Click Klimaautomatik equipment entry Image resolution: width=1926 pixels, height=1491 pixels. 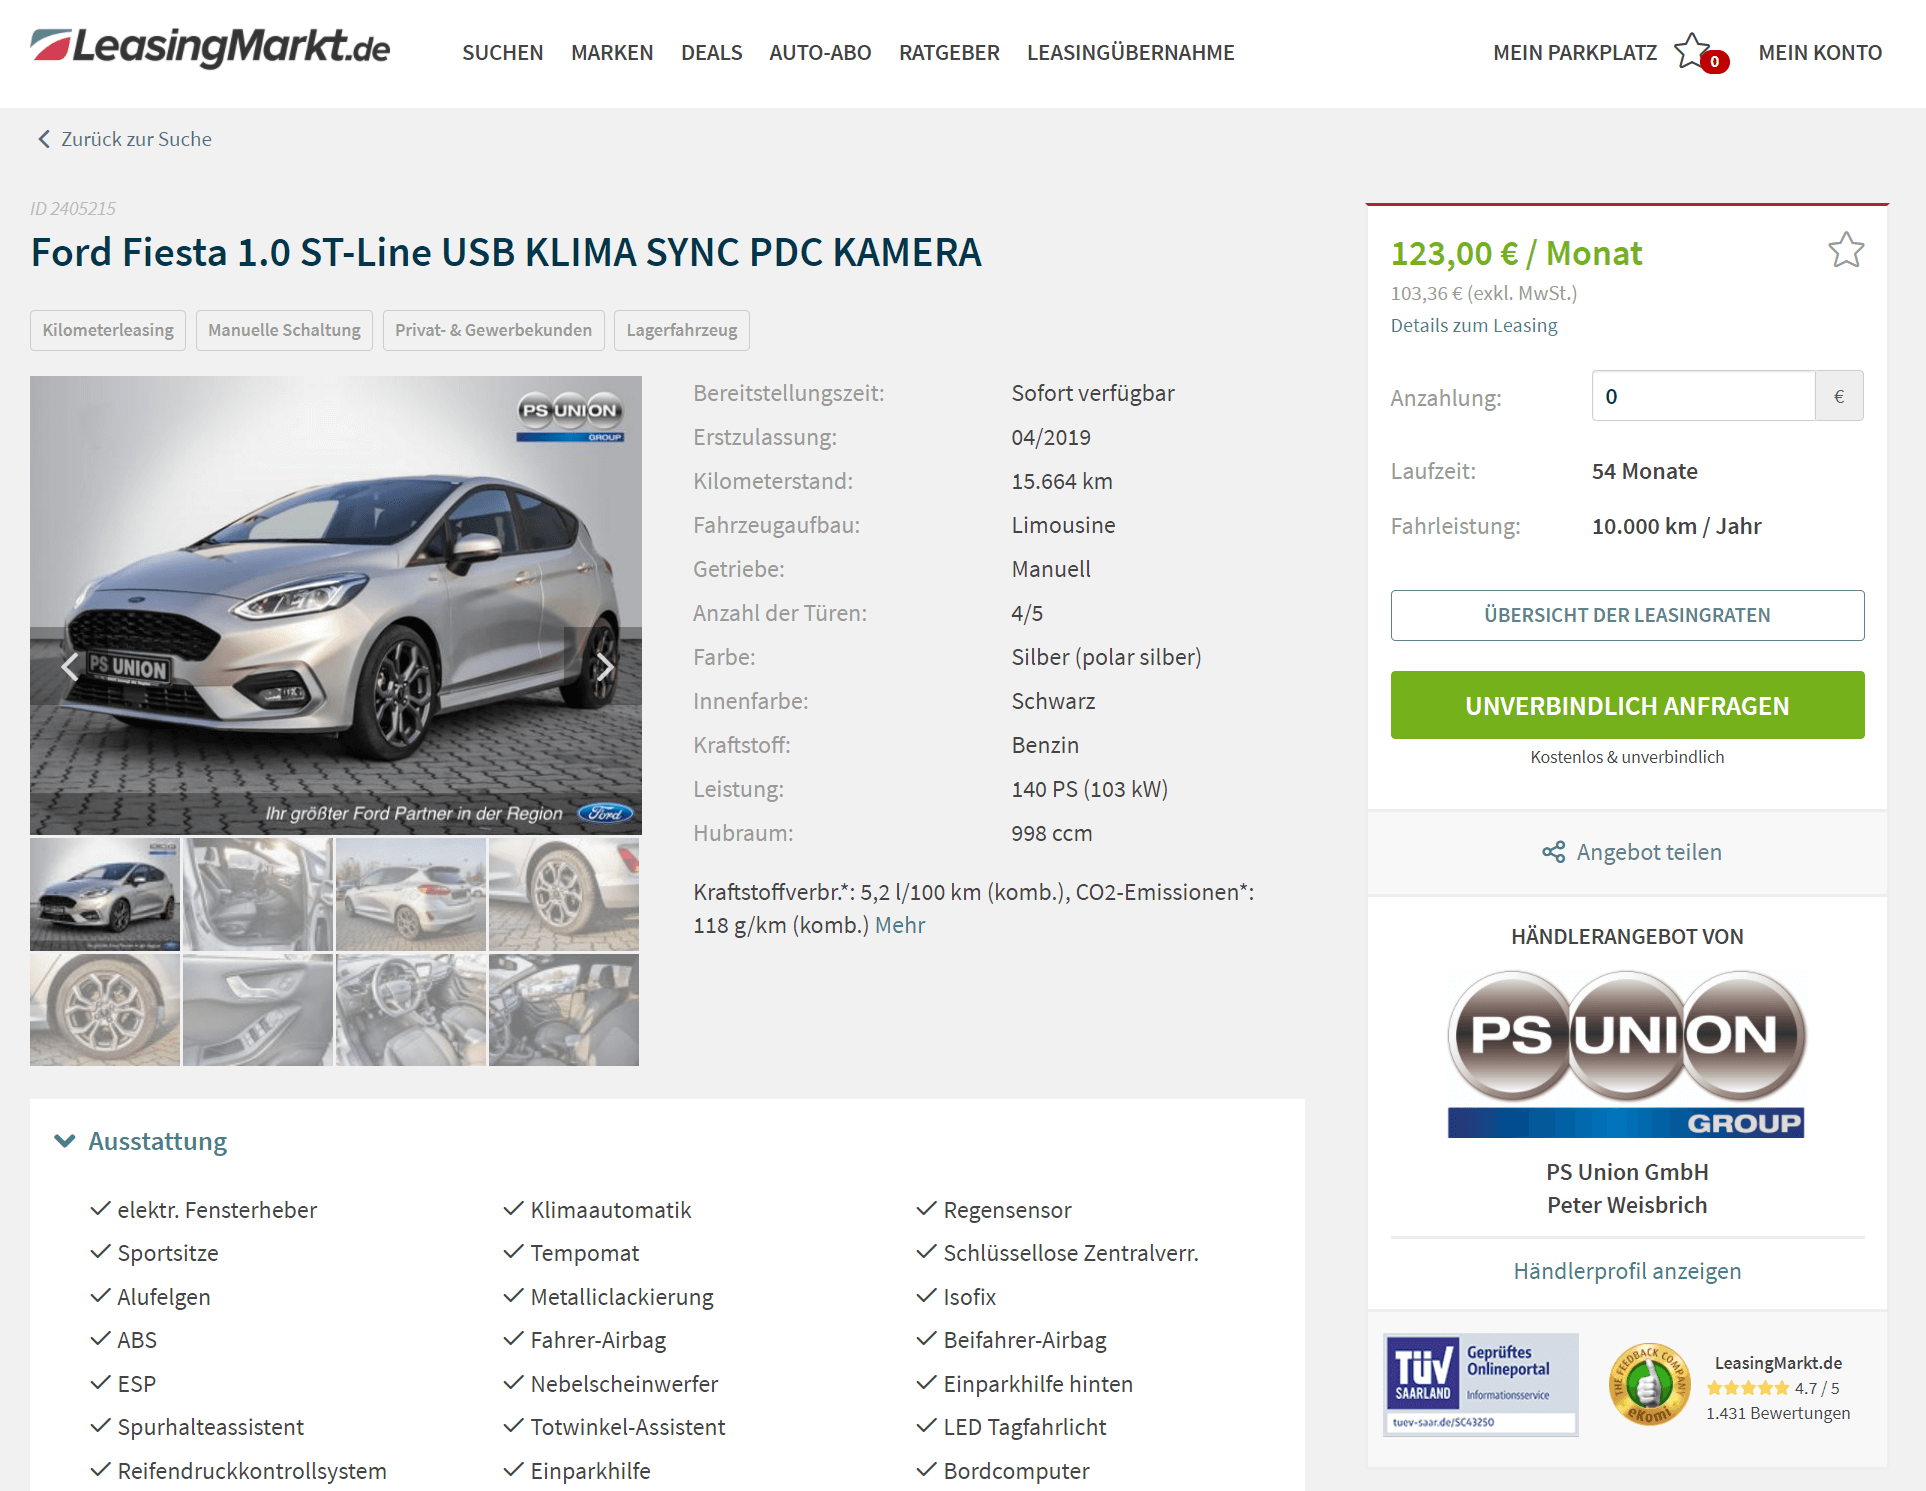click(610, 1210)
